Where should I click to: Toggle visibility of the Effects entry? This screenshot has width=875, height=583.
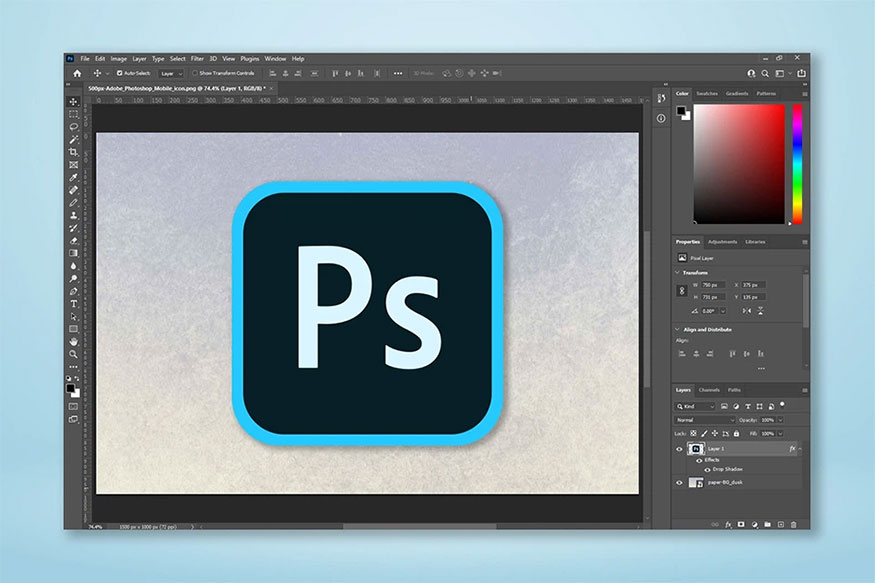(699, 460)
